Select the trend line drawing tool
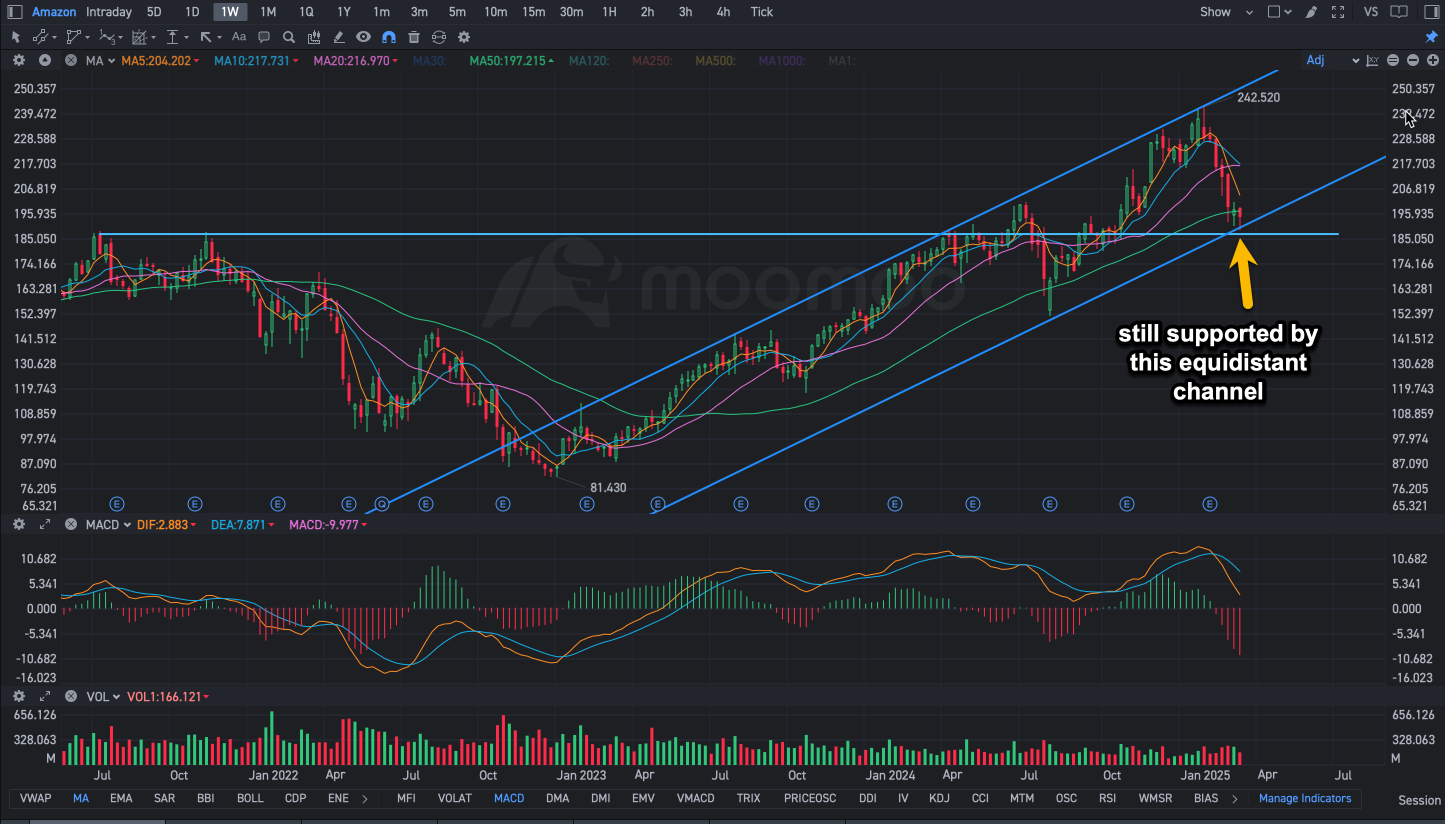Viewport: 1445px width, 824px height. coord(40,37)
